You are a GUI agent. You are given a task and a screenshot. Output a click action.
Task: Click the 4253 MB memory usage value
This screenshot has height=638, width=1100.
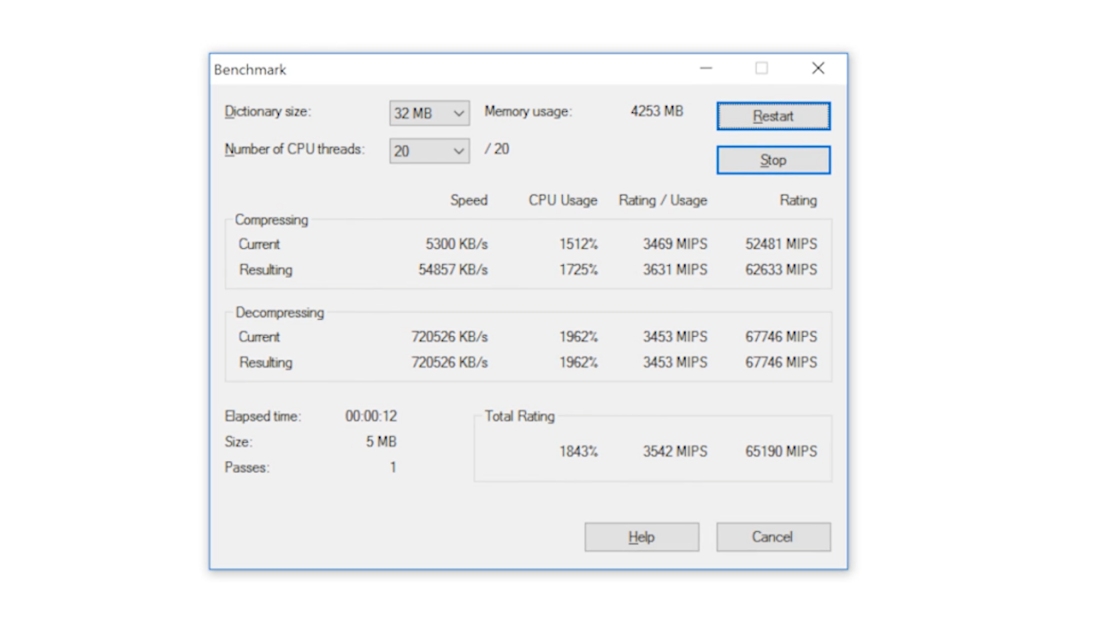point(656,111)
